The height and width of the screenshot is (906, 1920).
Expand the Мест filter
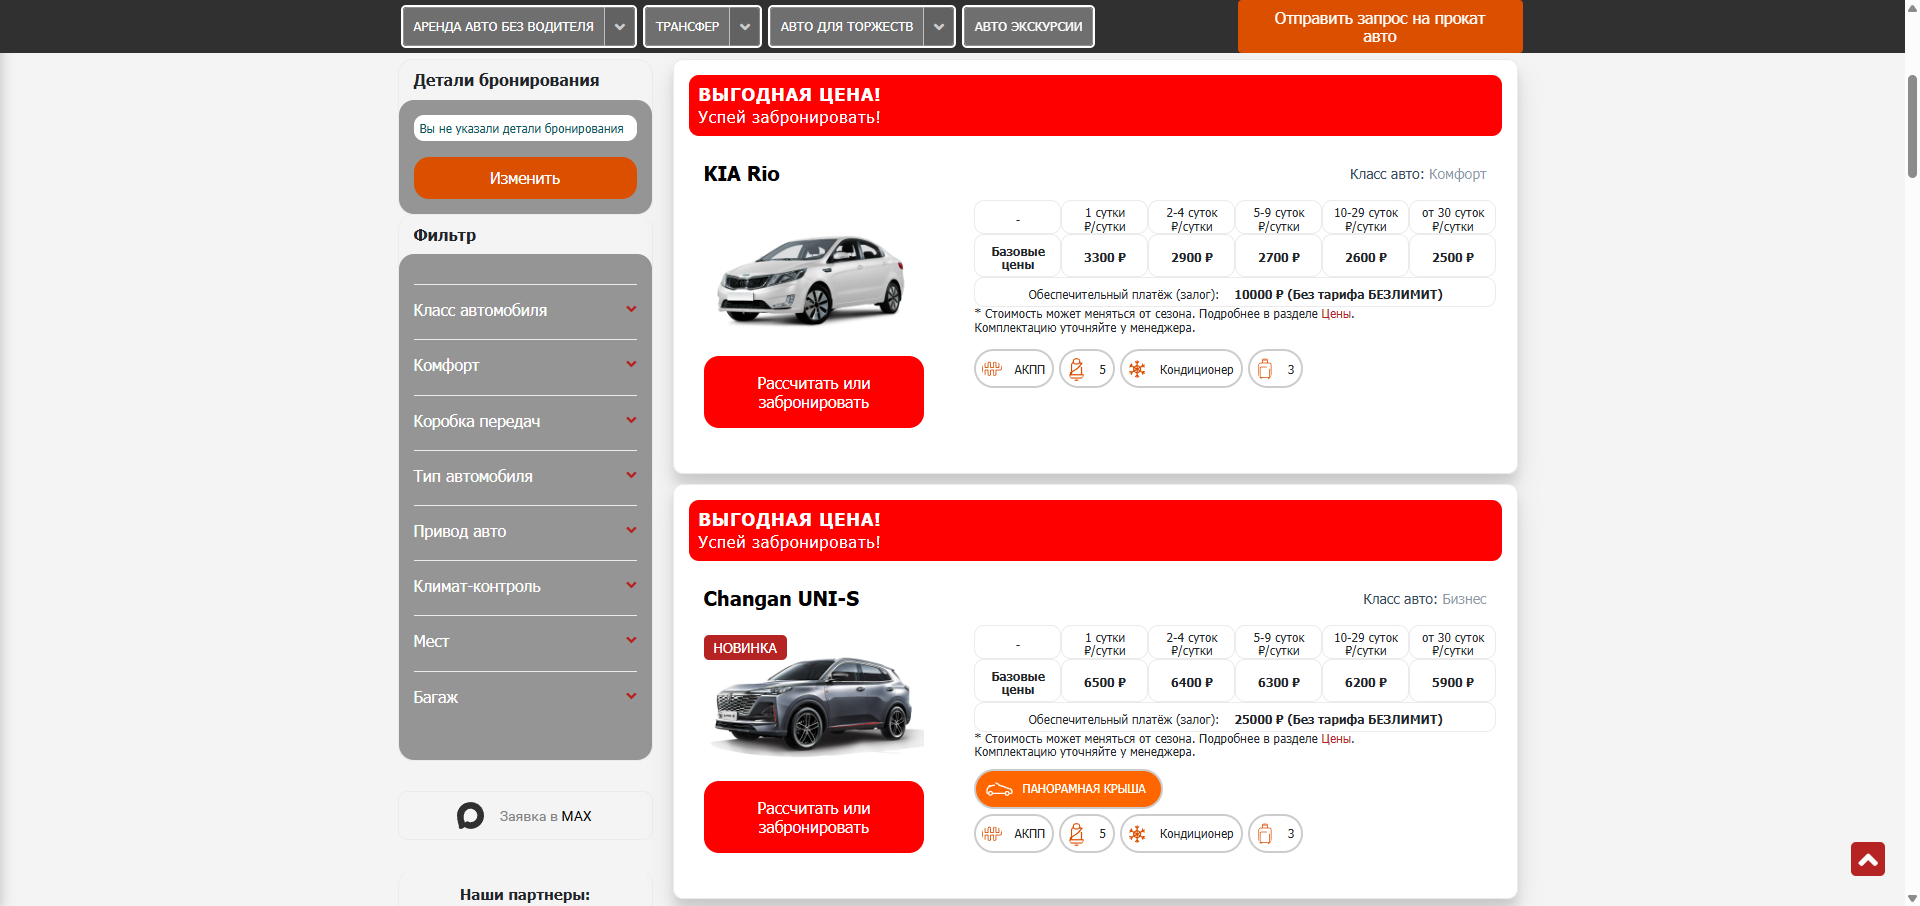[x=525, y=641]
